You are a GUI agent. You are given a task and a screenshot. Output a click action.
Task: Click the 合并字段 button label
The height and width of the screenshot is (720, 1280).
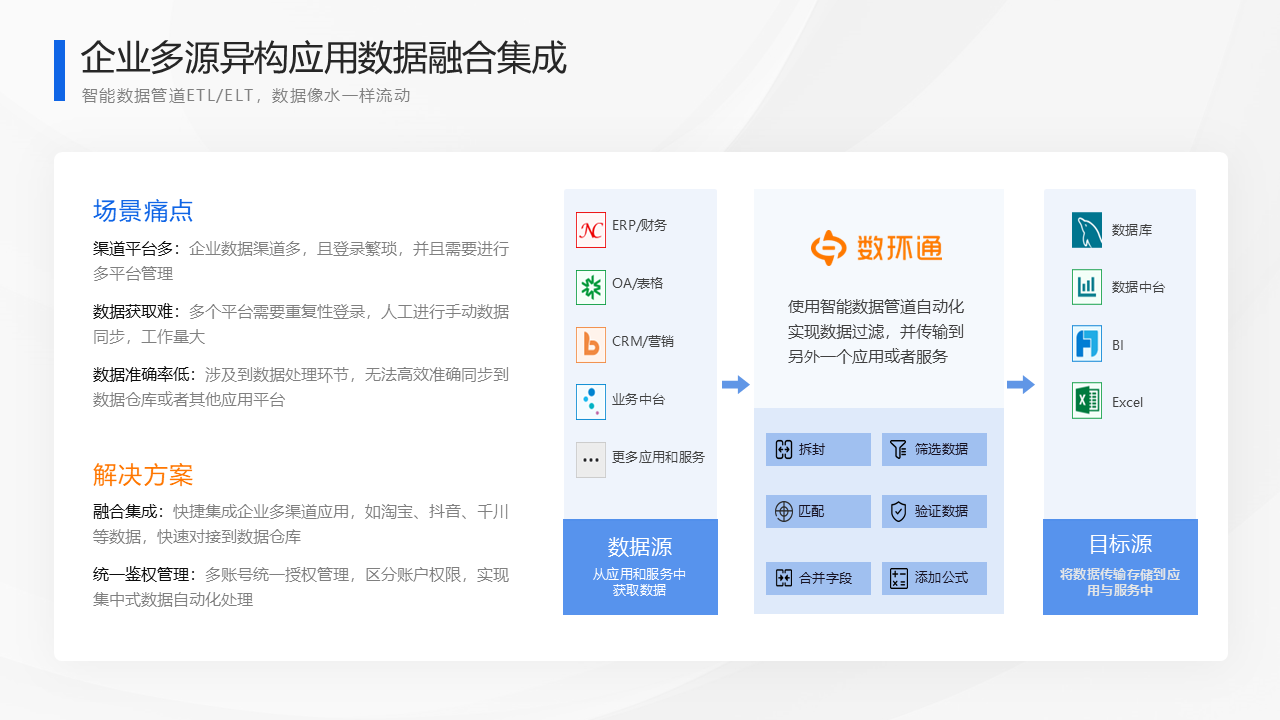[825, 578]
